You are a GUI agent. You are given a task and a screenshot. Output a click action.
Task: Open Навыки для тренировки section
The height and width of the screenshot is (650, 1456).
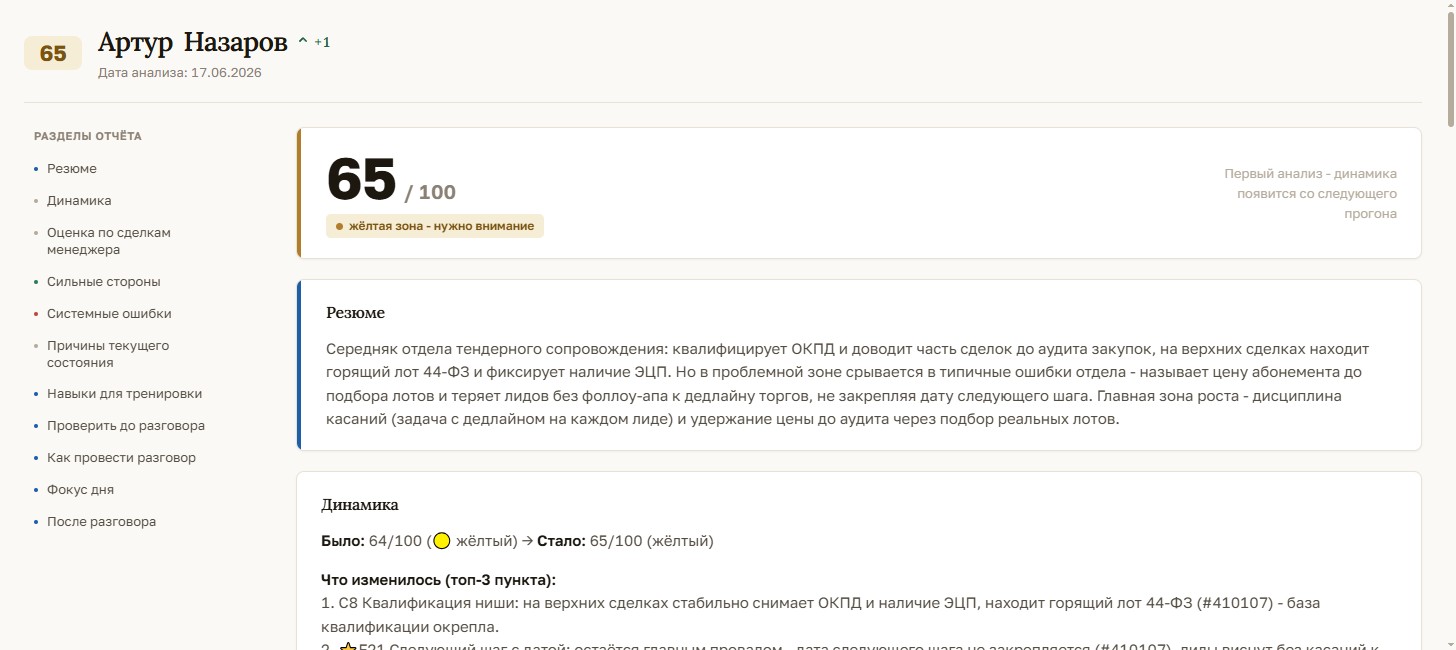(124, 394)
